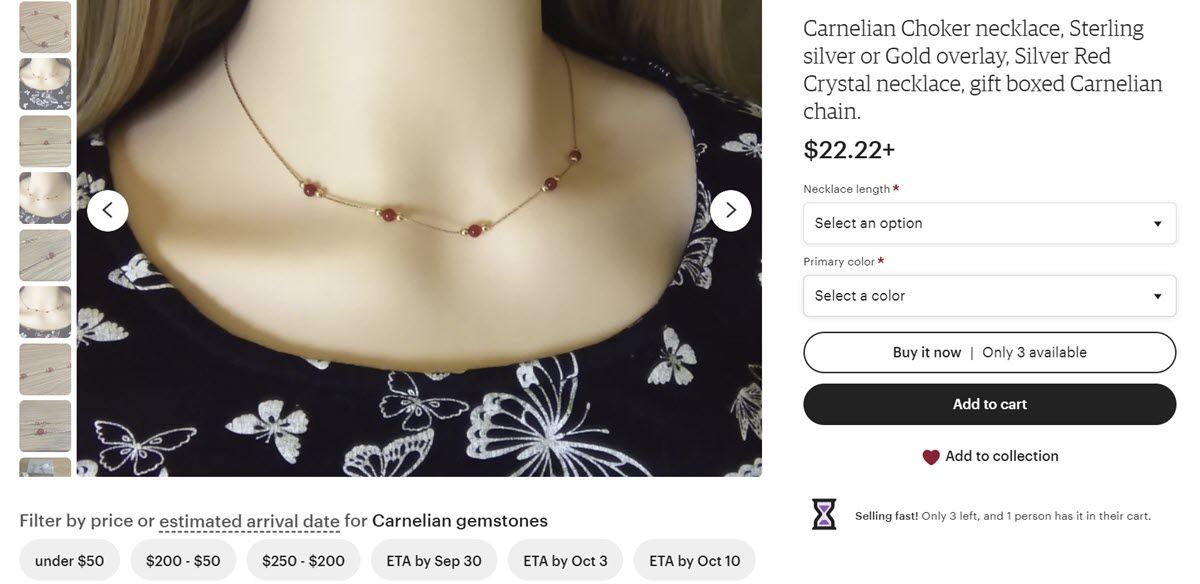Show the next product photo

point(731,211)
